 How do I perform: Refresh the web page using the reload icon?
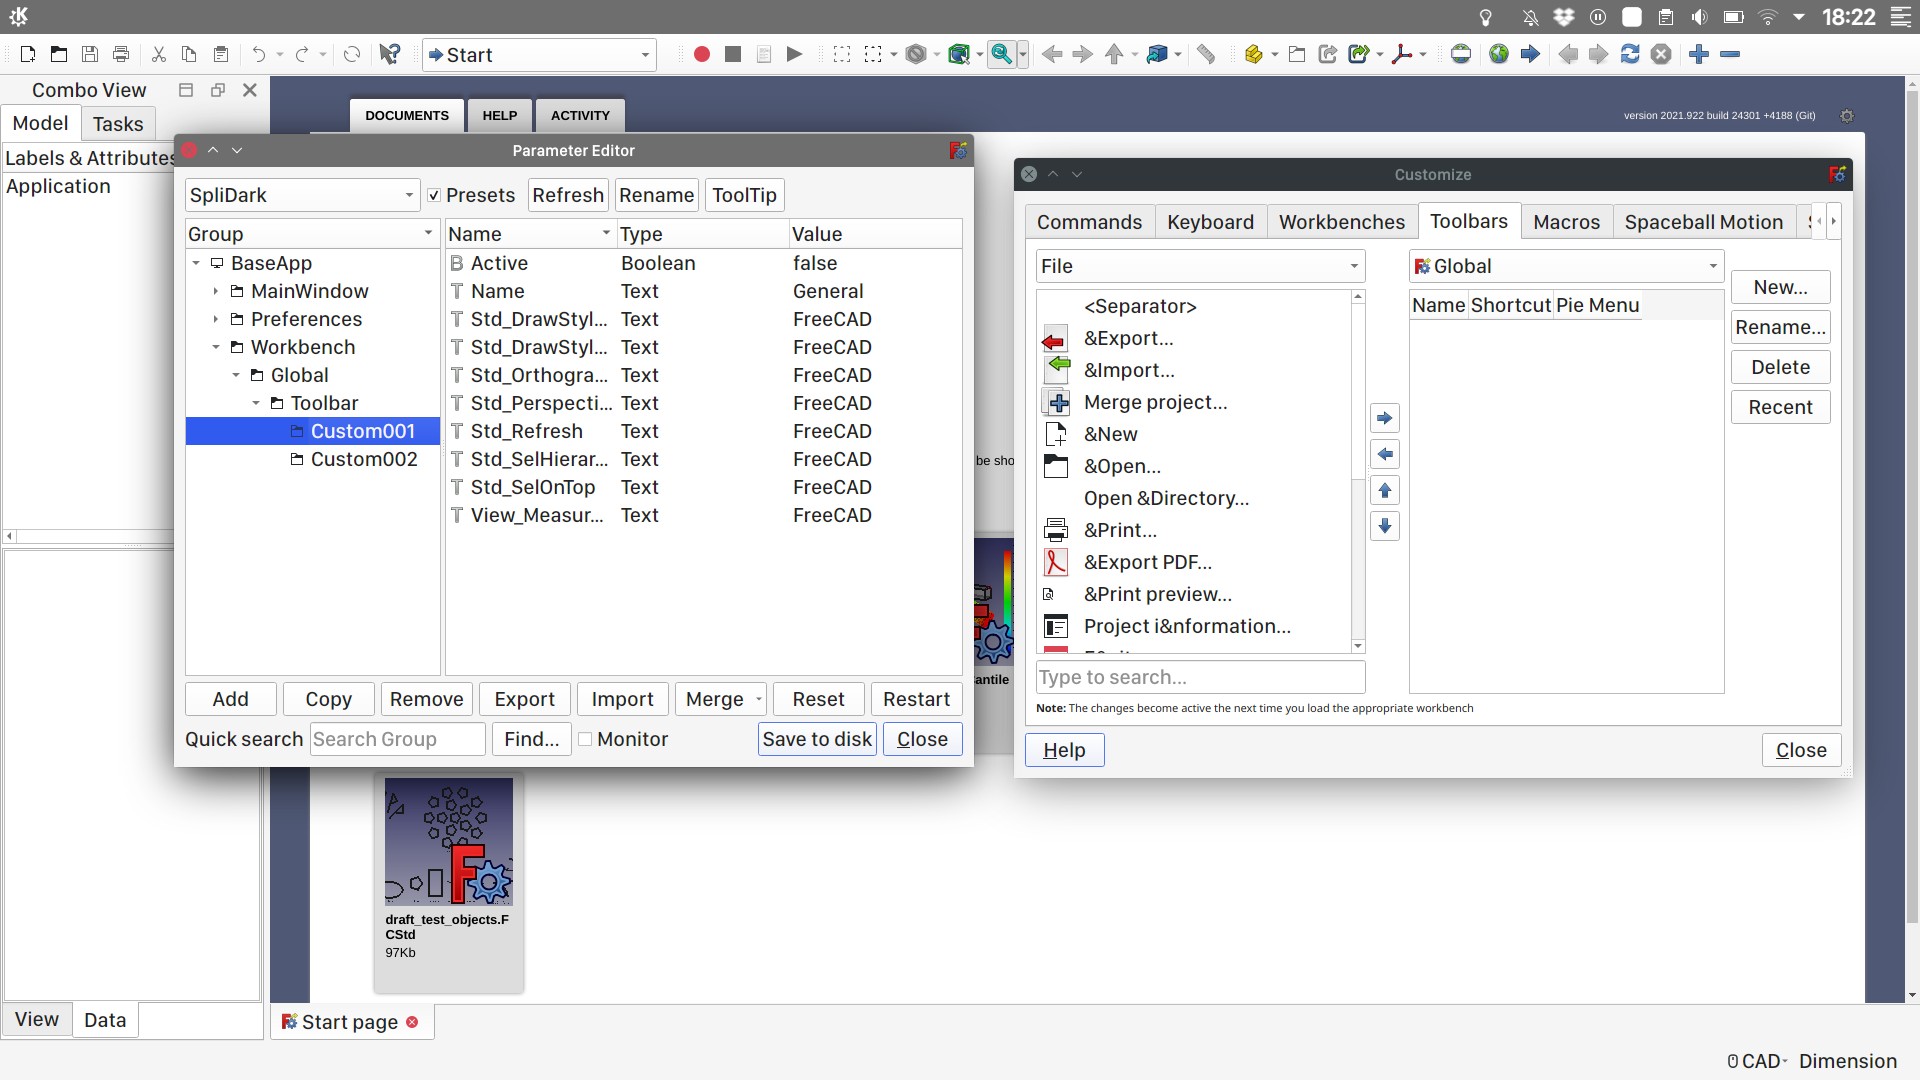(1631, 54)
